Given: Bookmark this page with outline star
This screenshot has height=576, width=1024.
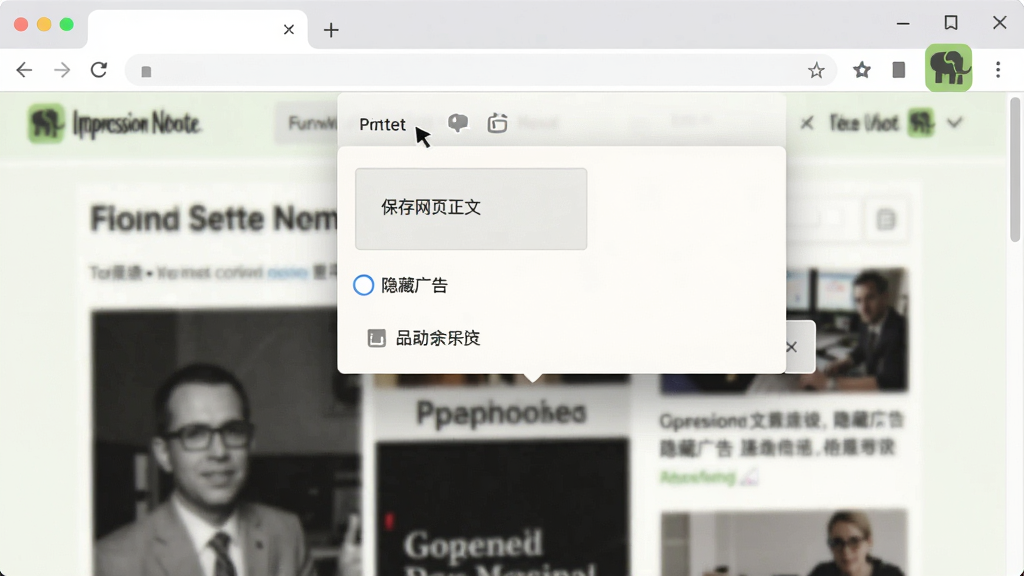Looking at the screenshot, I should [816, 71].
